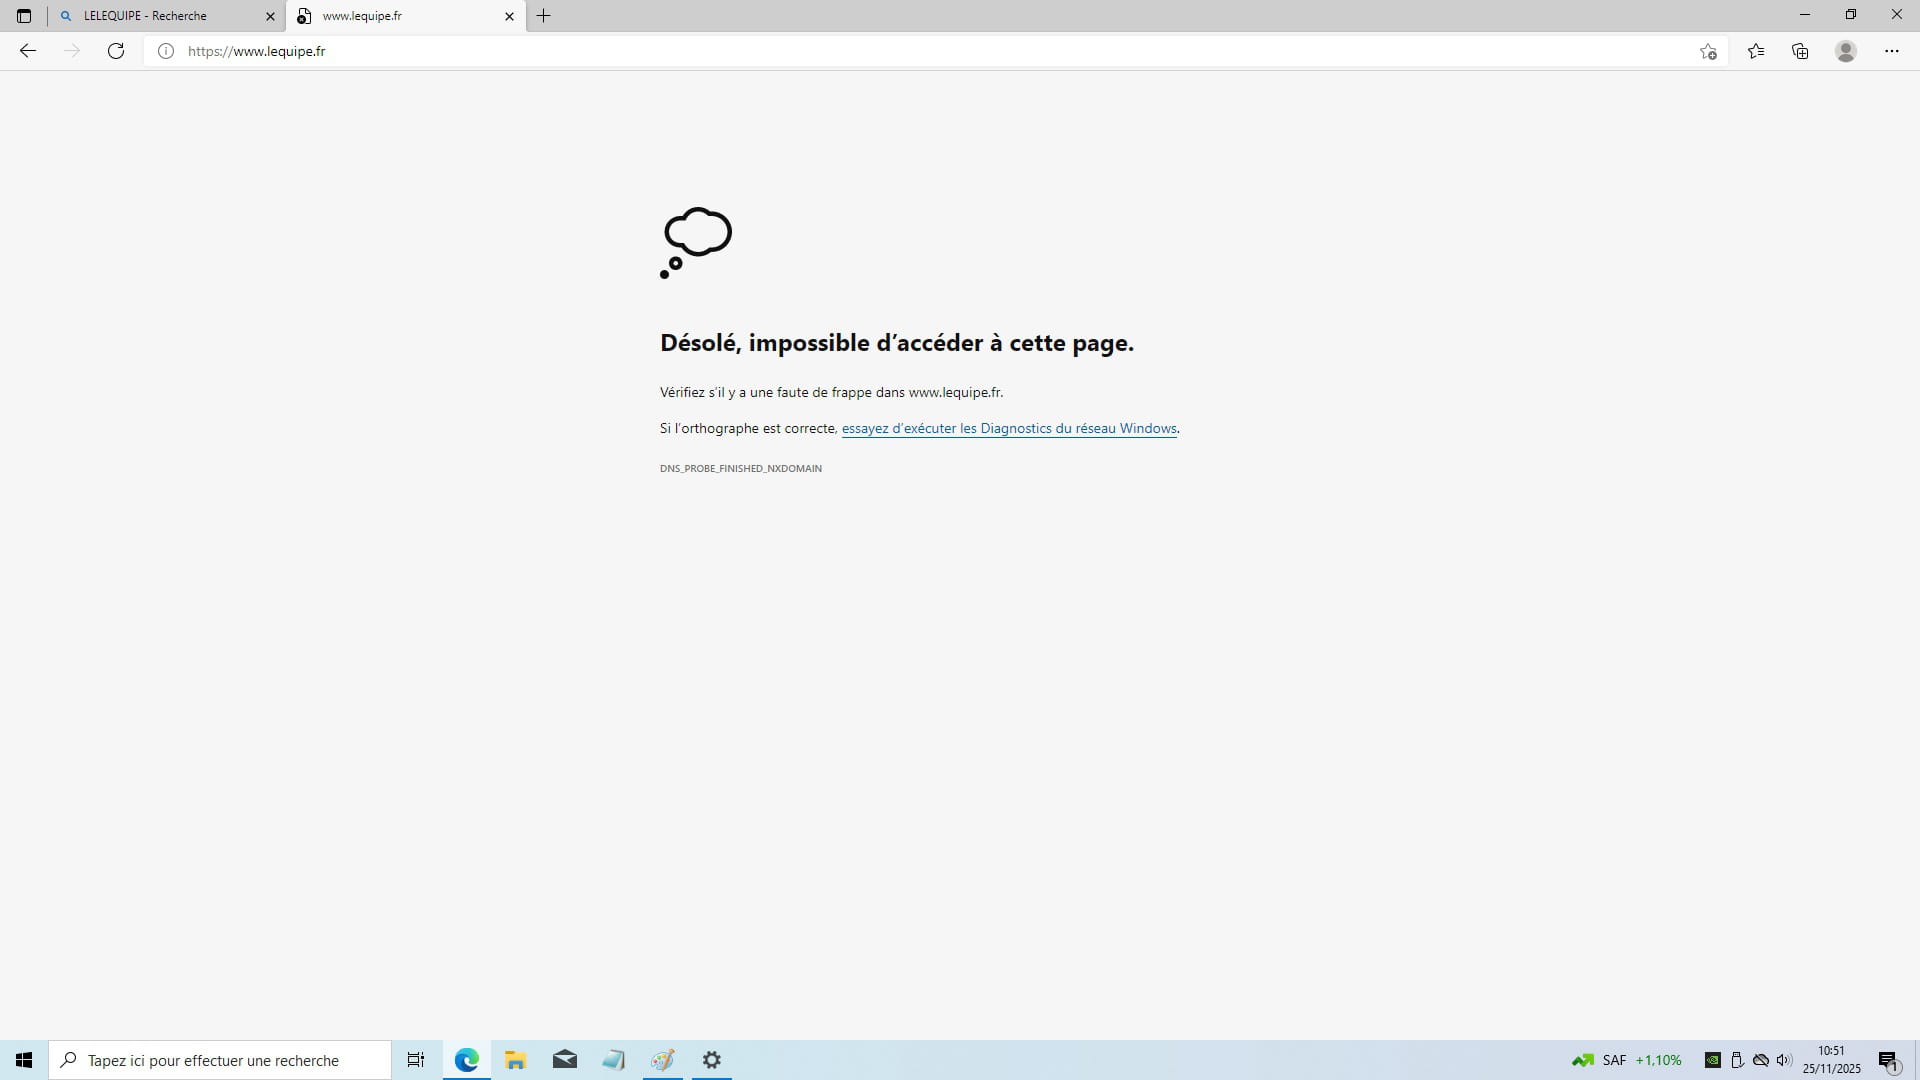Open the vertical tabs panel icon

[x=24, y=16]
